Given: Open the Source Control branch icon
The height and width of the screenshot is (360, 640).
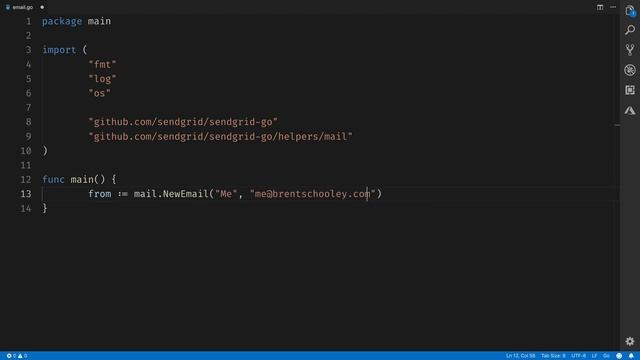Looking at the screenshot, I should 630,50.
